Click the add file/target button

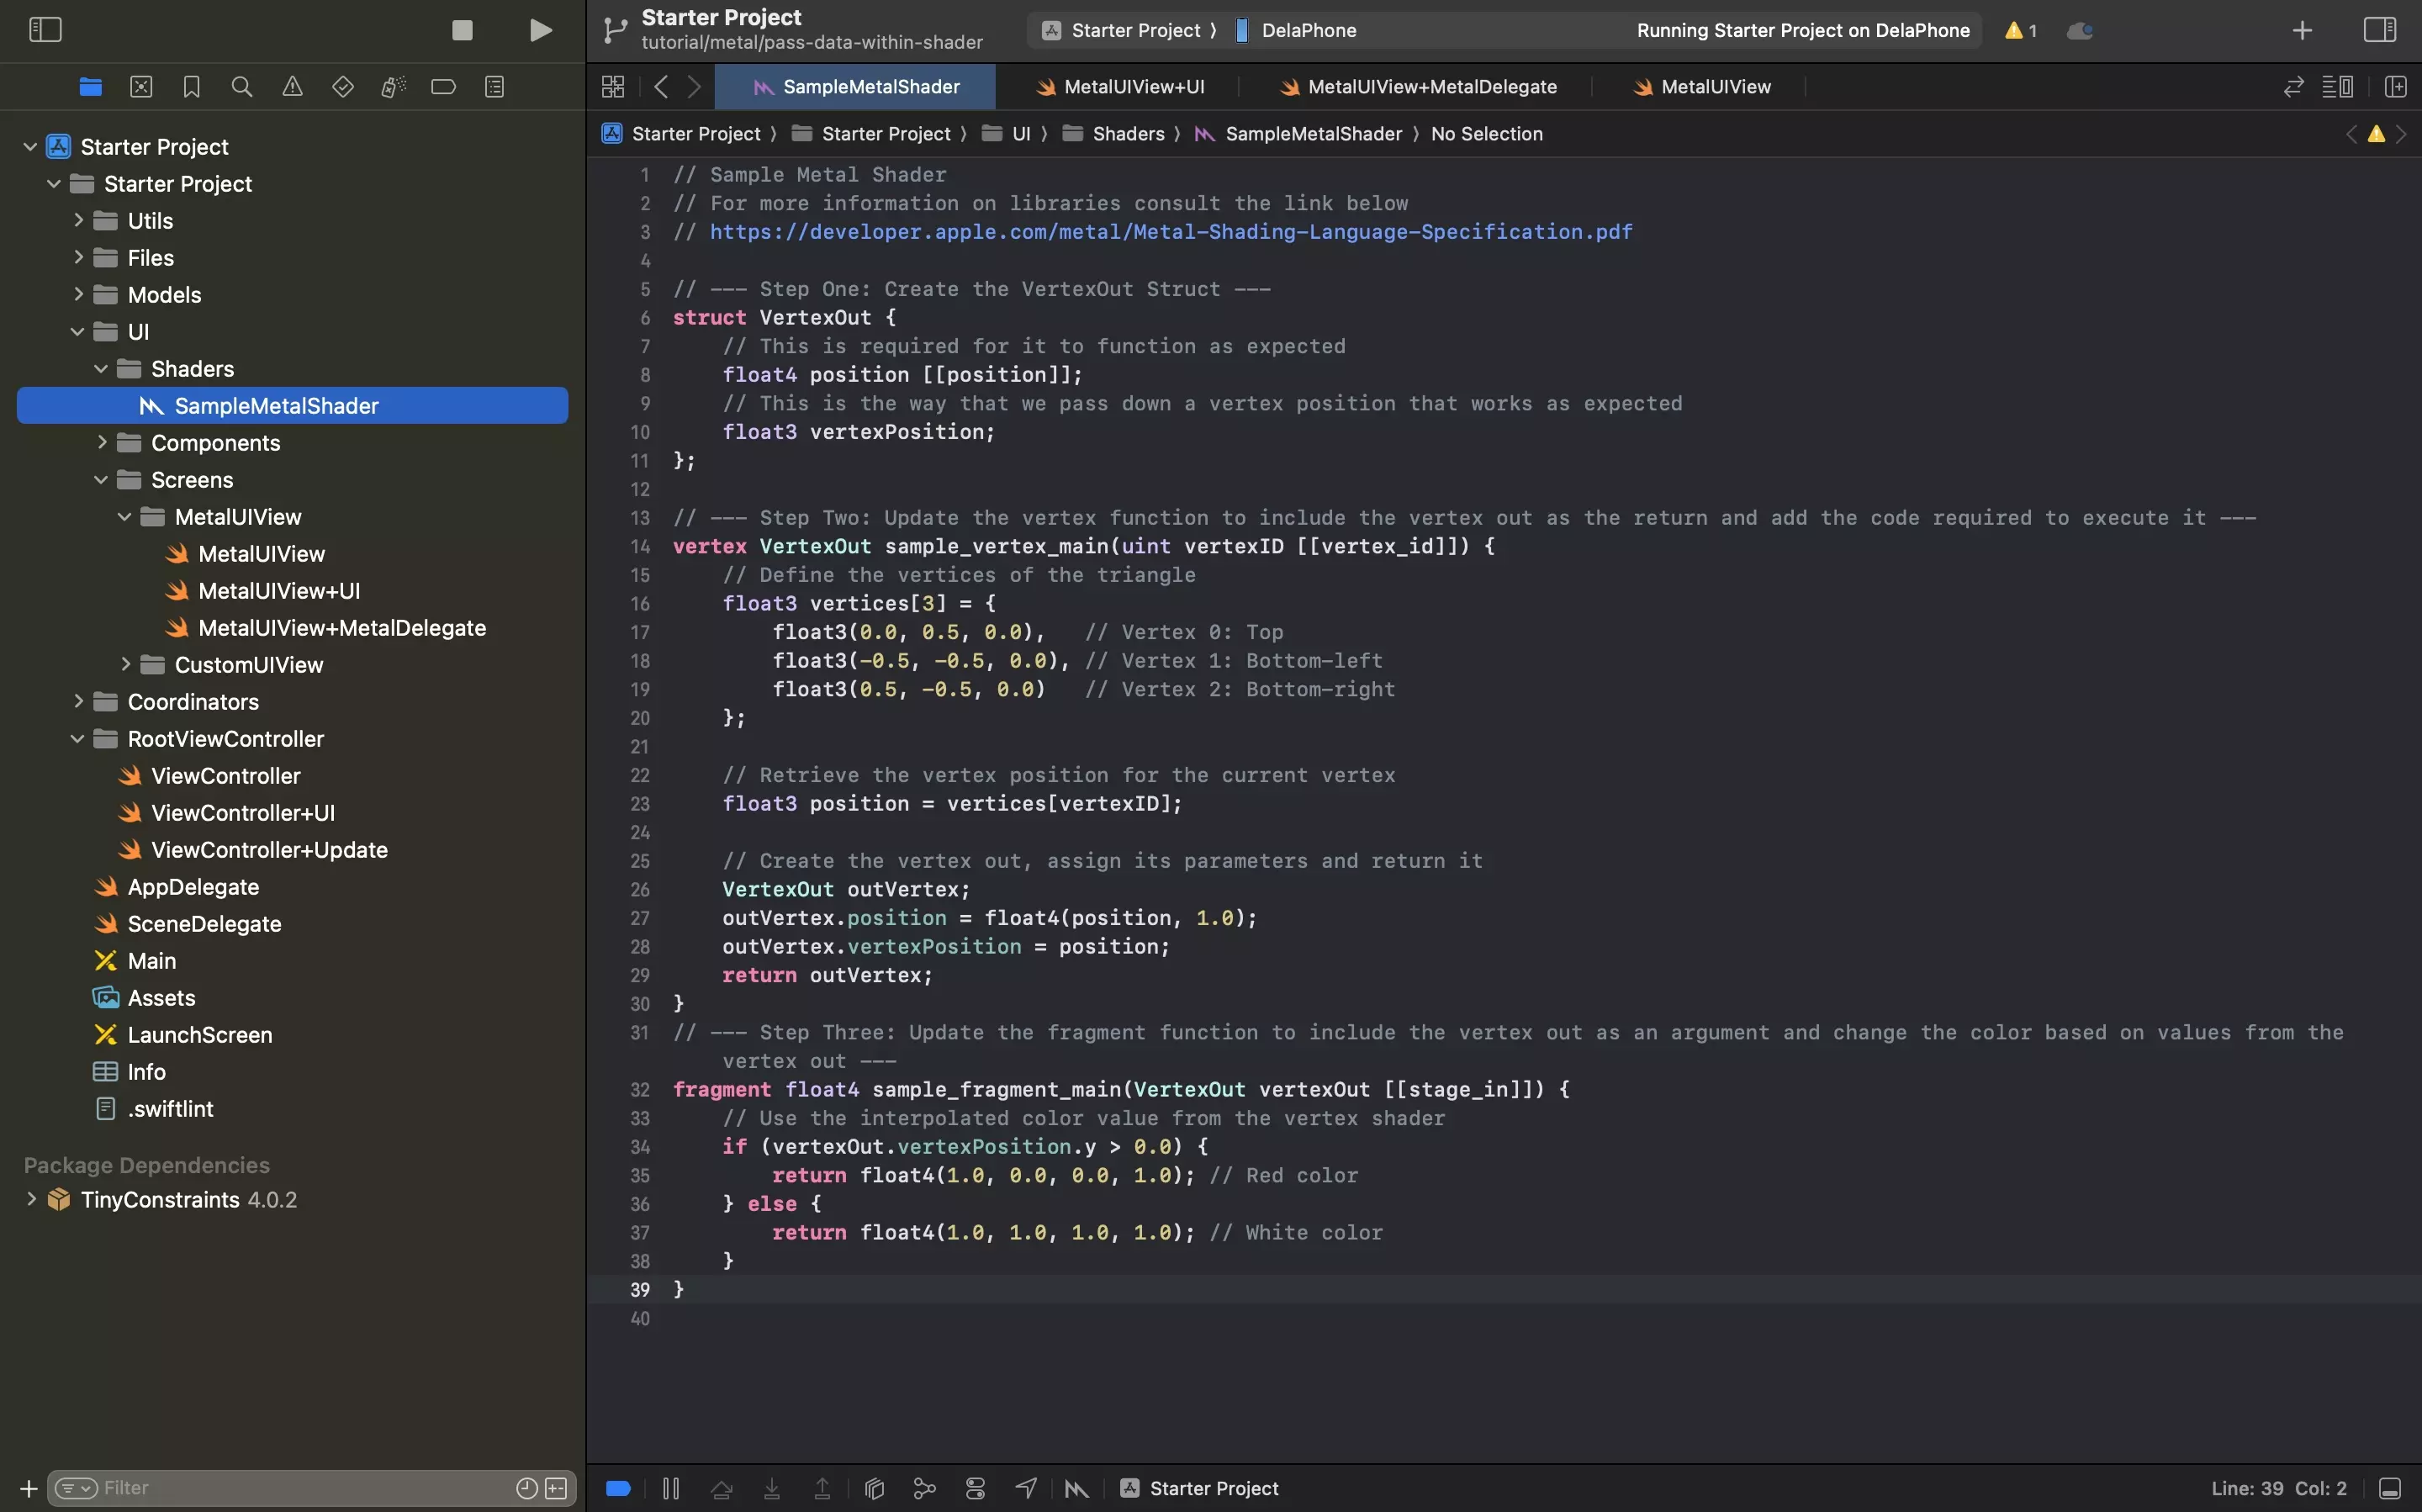[x=24, y=1486]
